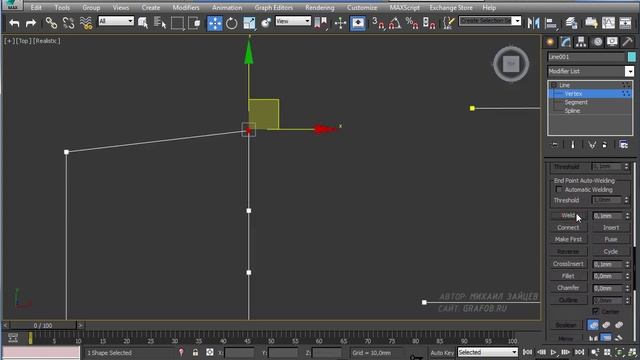Image resolution: width=640 pixels, height=360 pixels.
Task: Switch to the Utilities hammer tab
Action: point(627,42)
